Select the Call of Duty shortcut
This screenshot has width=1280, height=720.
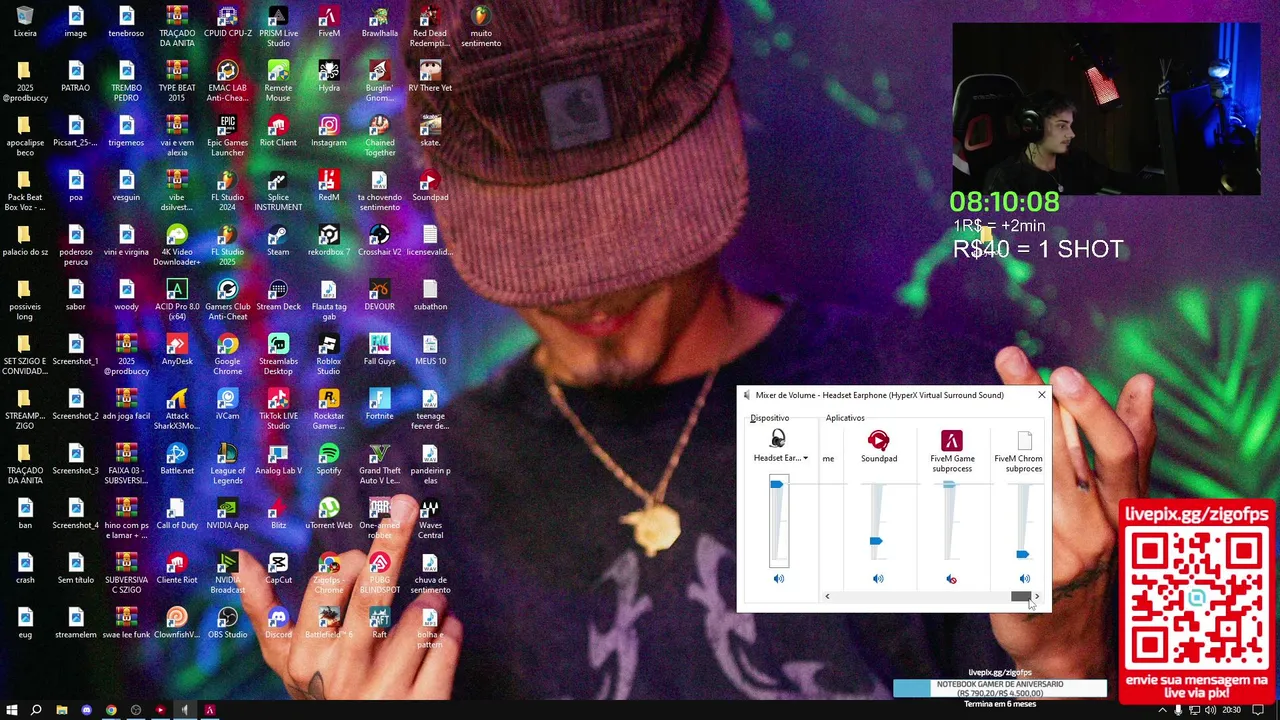click(x=177, y=514)
